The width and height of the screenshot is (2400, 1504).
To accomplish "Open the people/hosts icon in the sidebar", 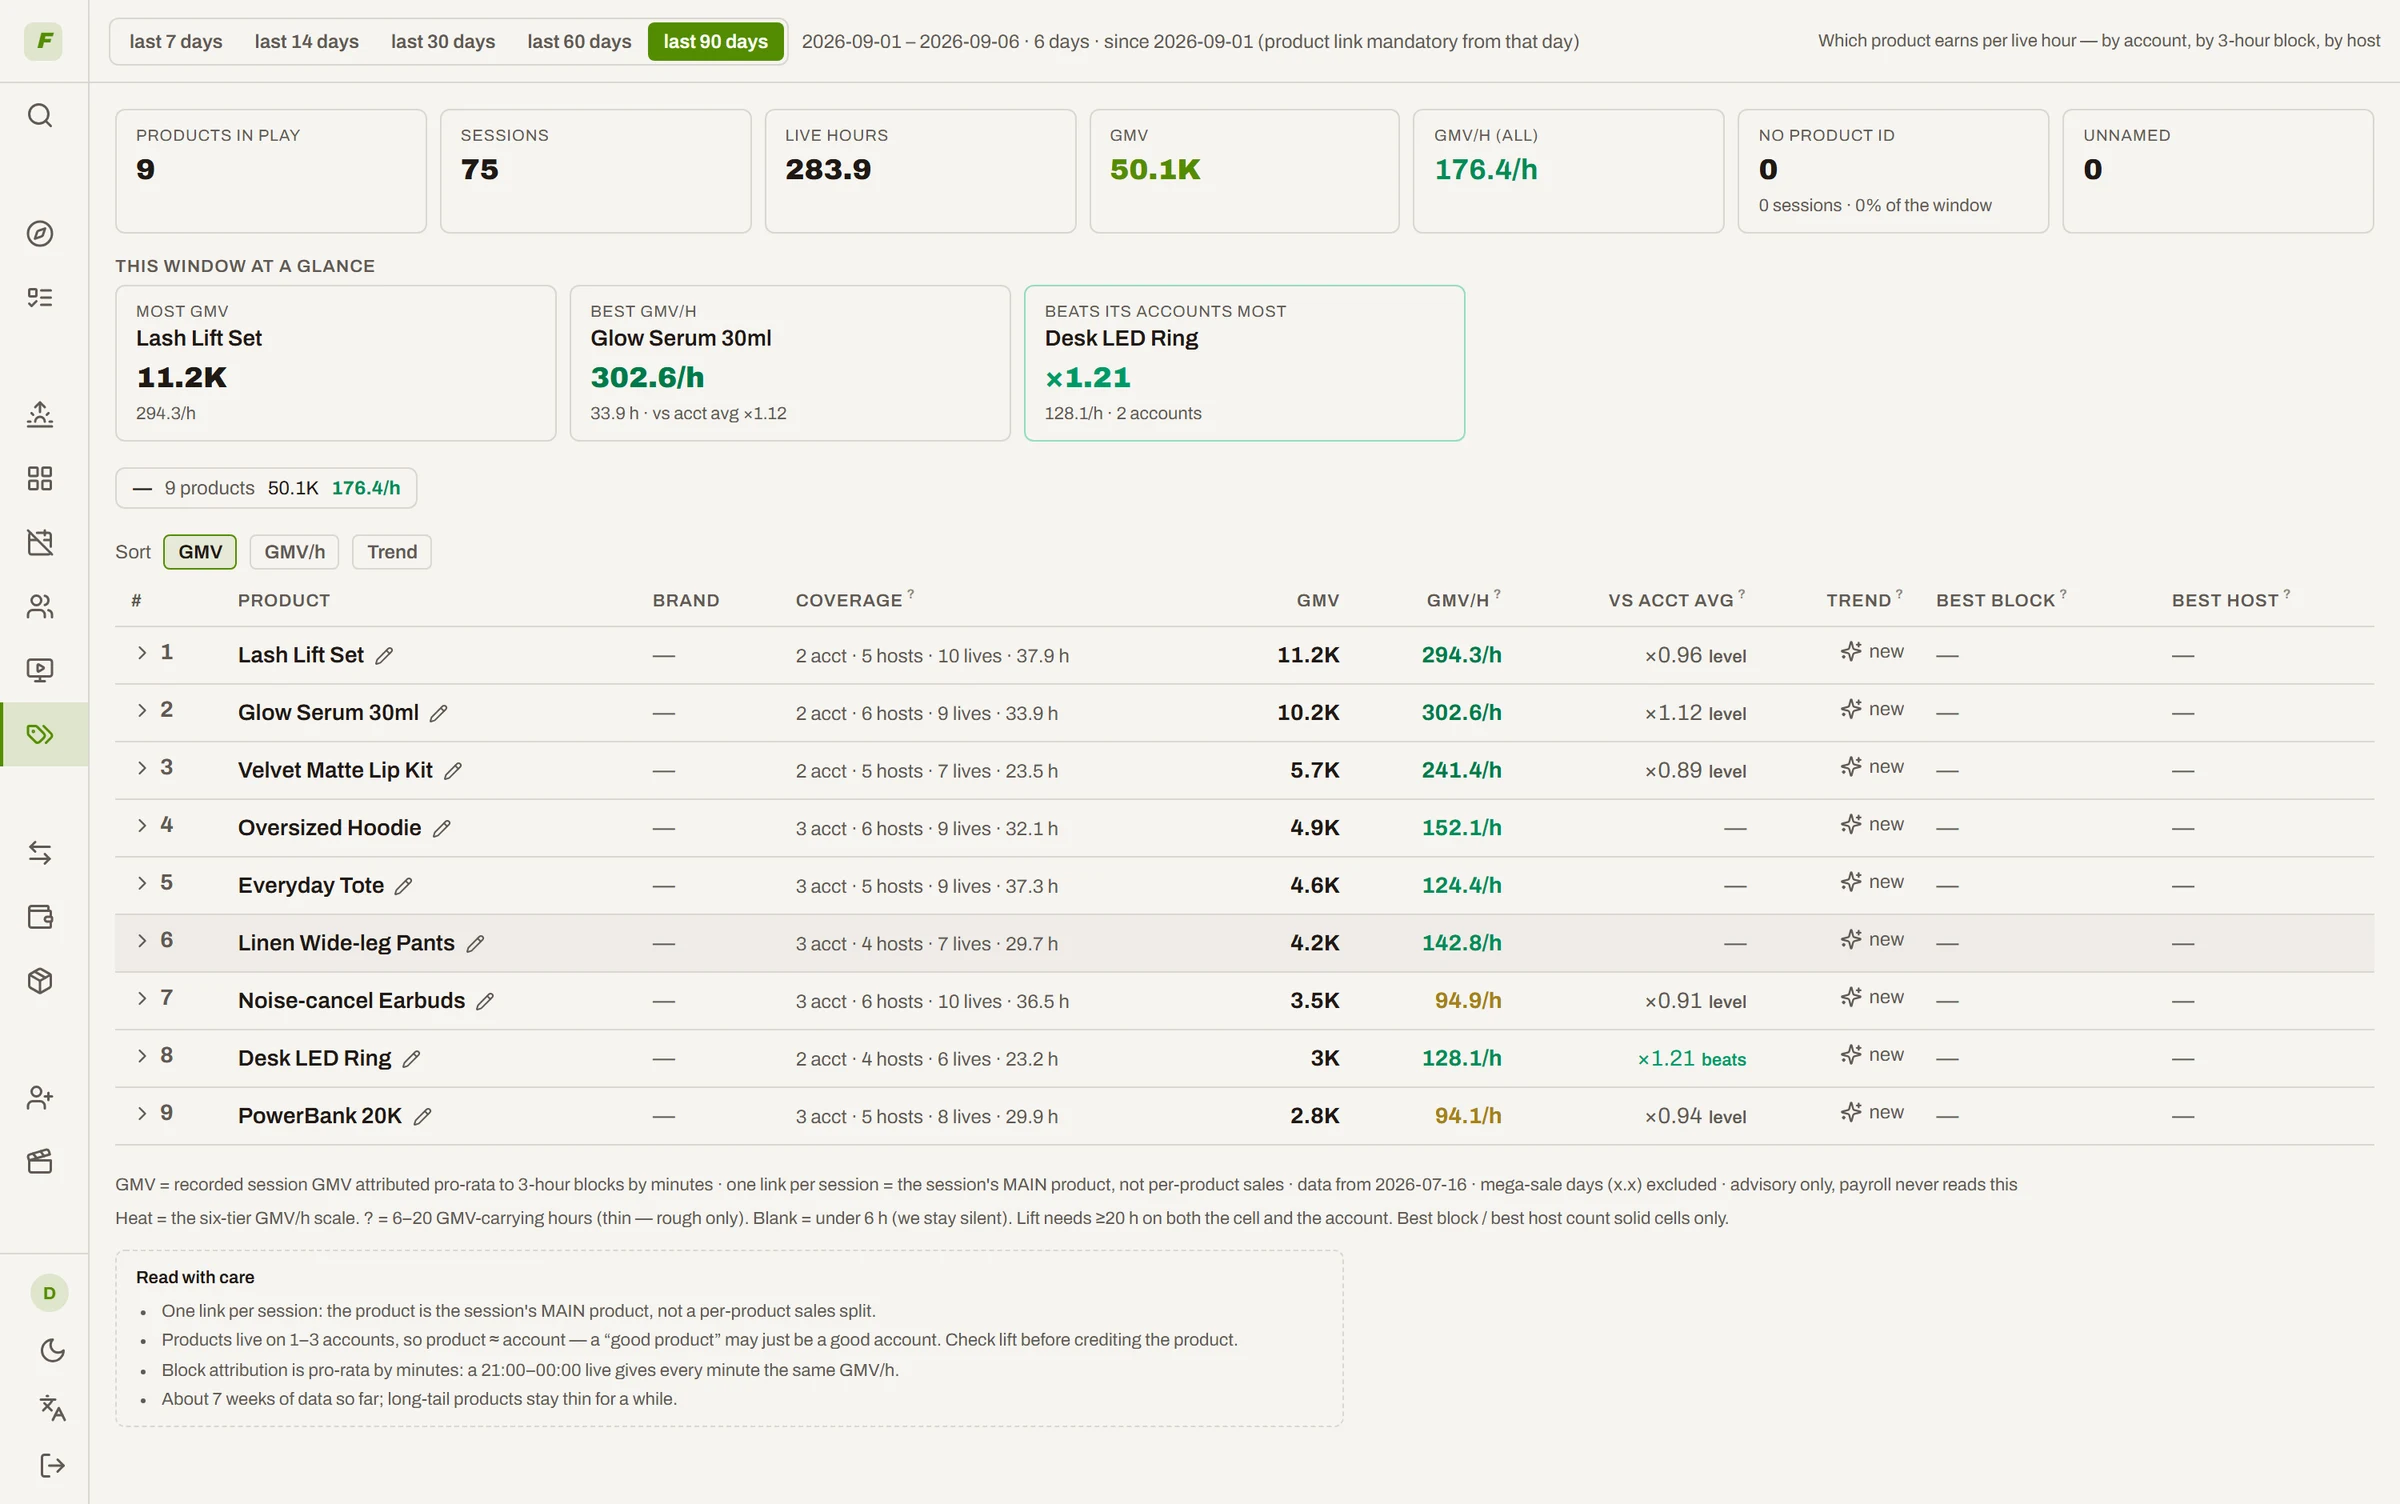I will (40, 606).
